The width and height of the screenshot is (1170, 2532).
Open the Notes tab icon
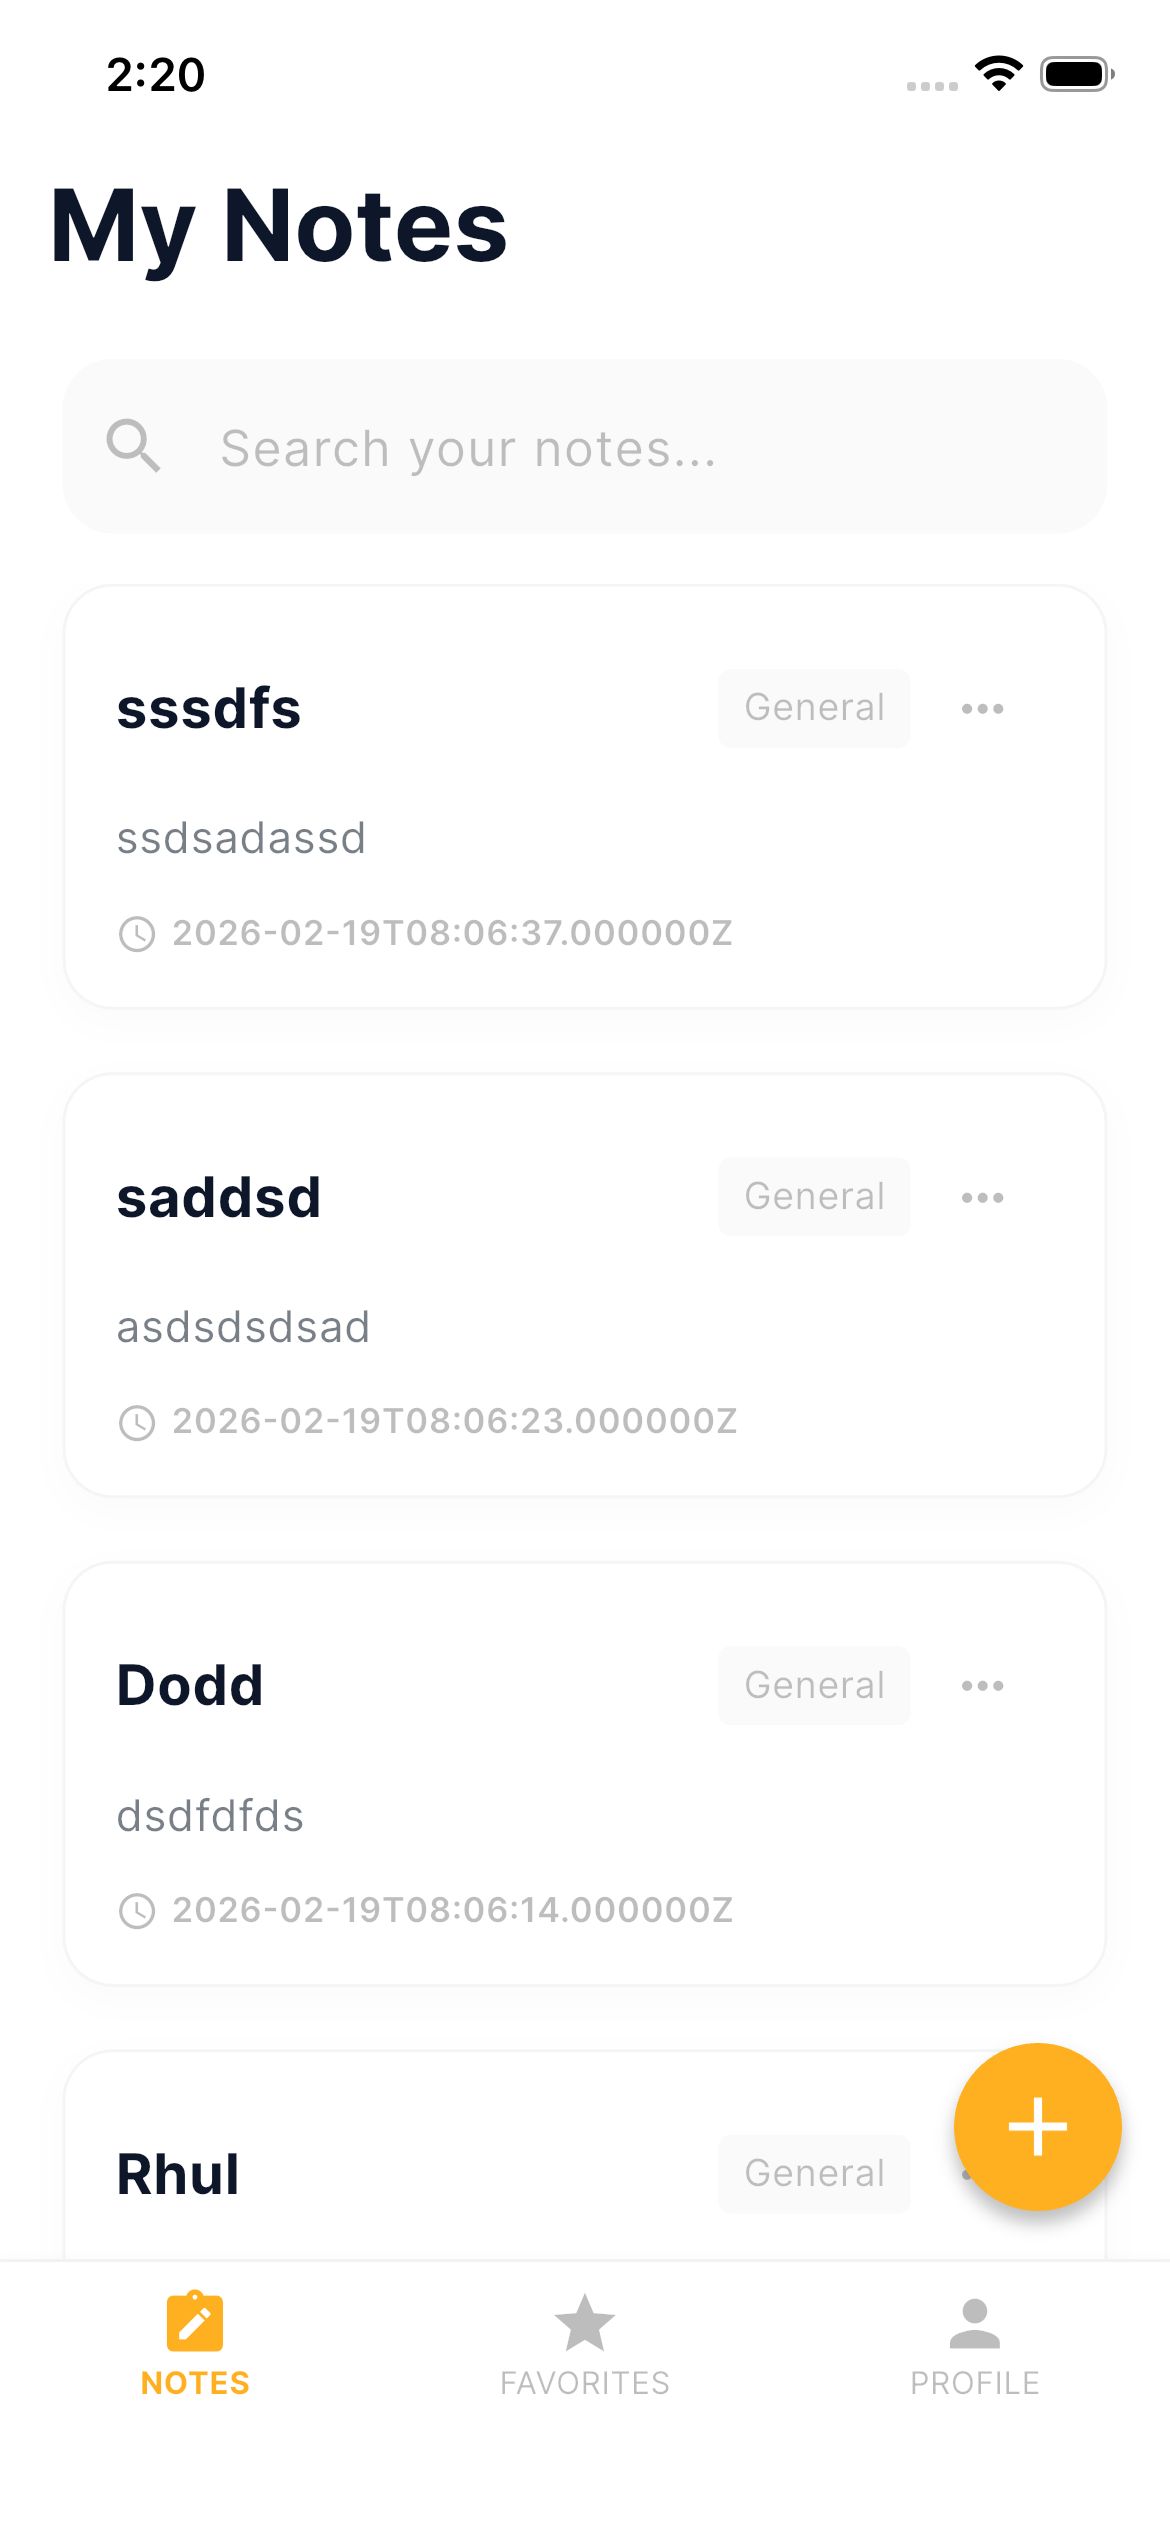click(x=195, y=2321)
